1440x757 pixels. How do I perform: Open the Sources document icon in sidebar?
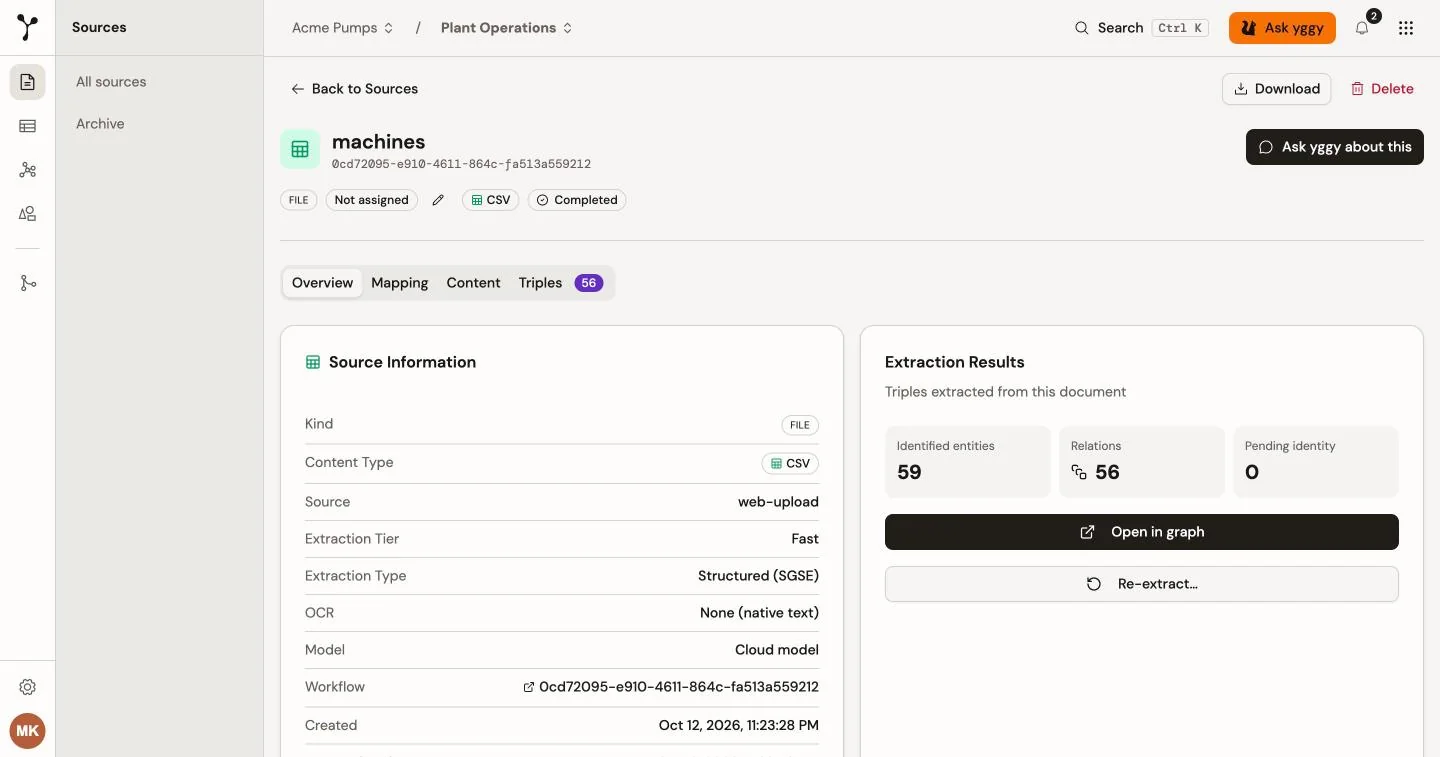coord(28,82)
